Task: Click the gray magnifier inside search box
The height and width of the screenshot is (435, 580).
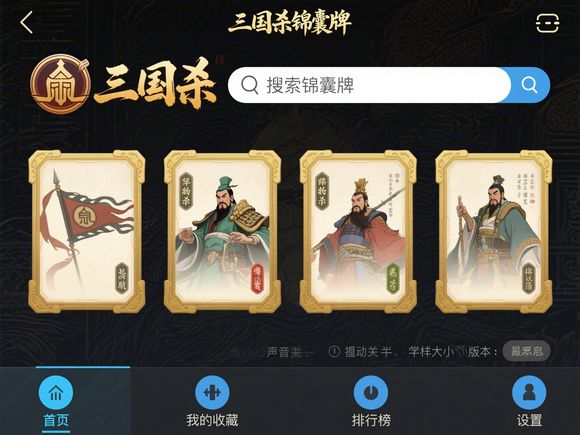Action: [250, 85]
